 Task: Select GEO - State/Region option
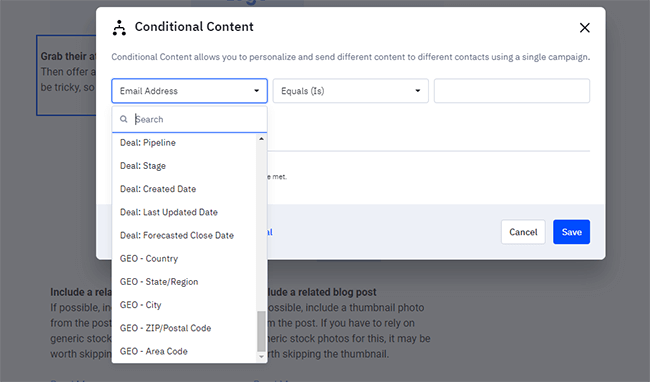point(184,282)
